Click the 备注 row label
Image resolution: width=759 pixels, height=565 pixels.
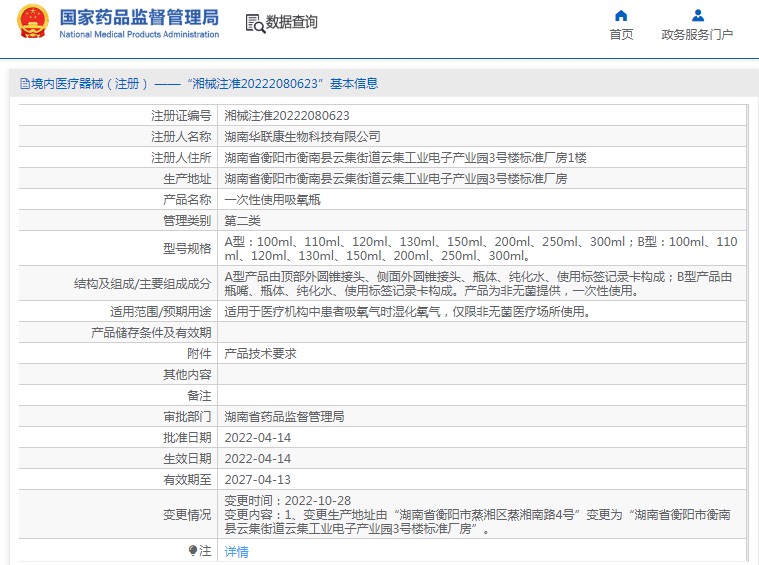199,396
